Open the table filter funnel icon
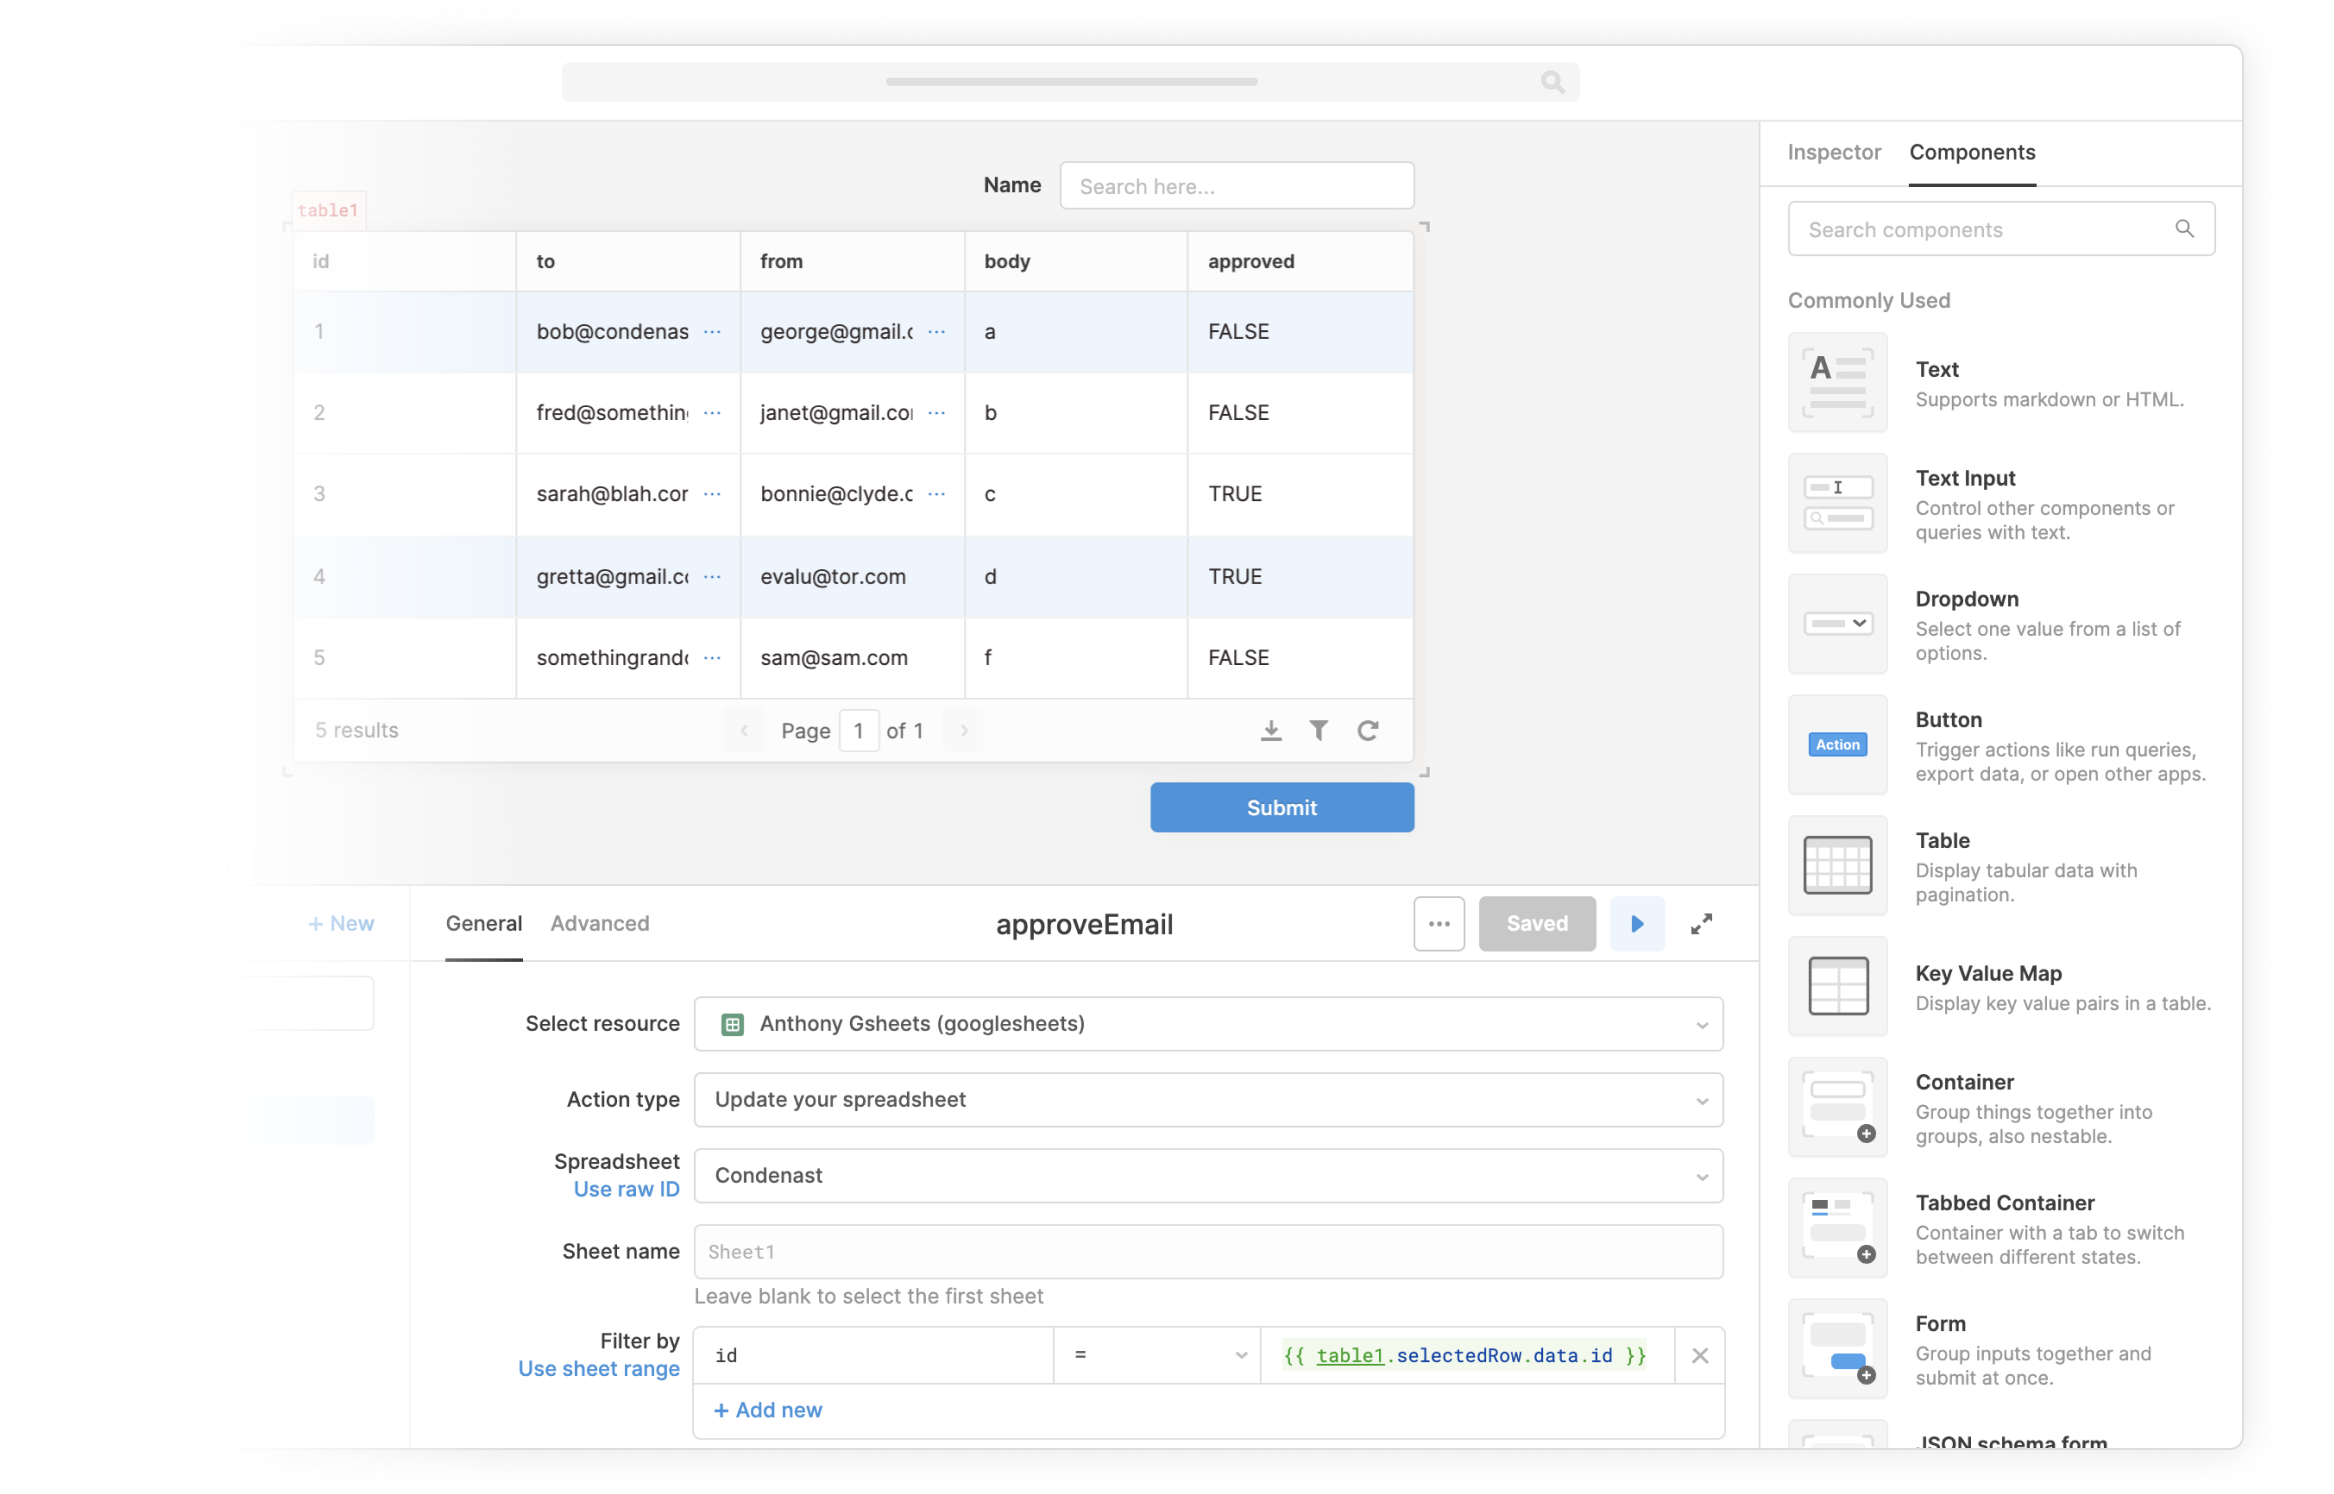Viewport: 2334px width, 1494px height. click(1319, 731)
